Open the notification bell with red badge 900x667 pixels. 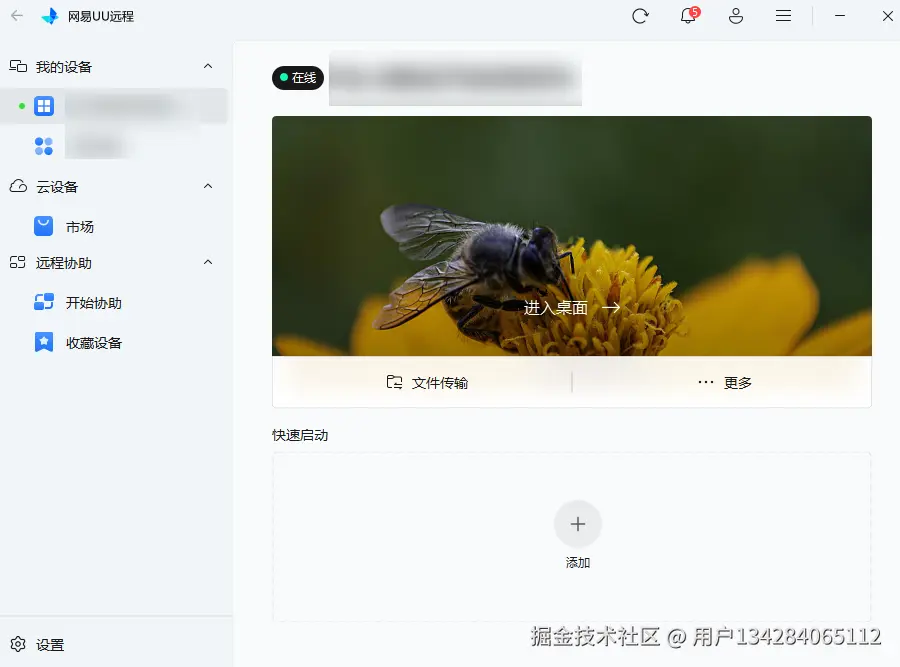[688, 17]
